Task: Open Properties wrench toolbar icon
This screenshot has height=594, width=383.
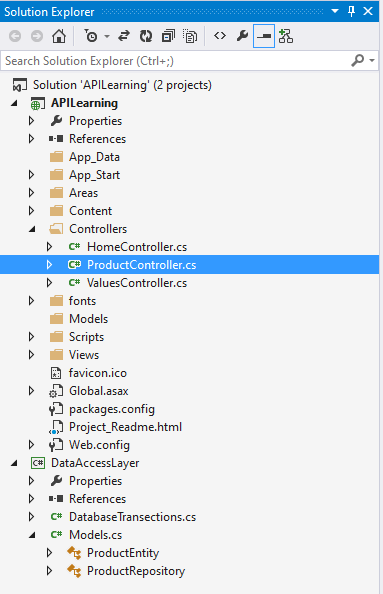Action: point(242,36)
